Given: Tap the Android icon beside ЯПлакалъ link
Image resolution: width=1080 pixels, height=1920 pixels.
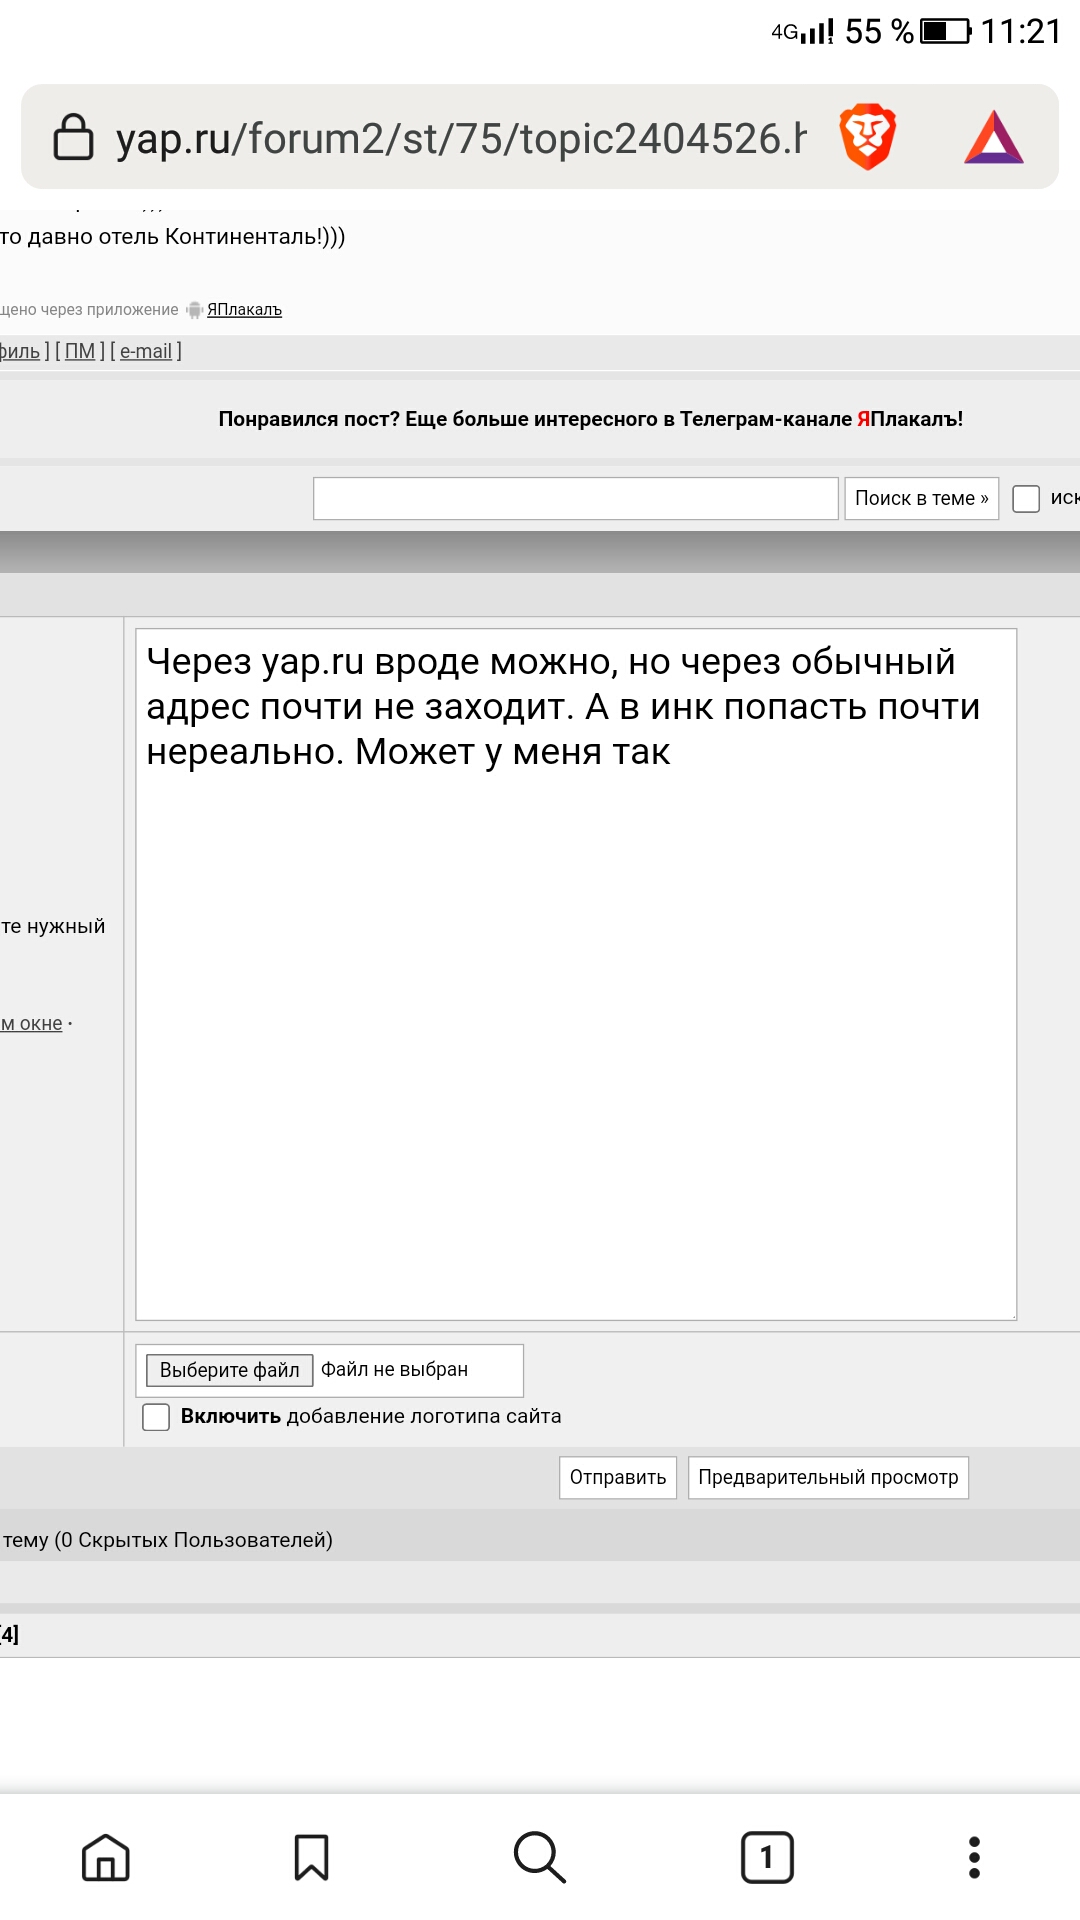Looking at the screenshot, I should (x=194, y=310).
